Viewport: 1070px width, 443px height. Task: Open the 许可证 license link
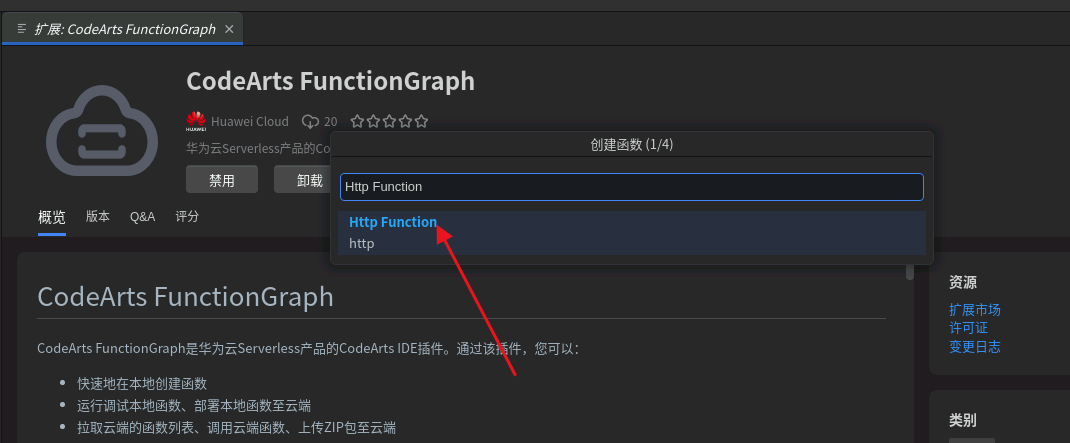point(968,328)
